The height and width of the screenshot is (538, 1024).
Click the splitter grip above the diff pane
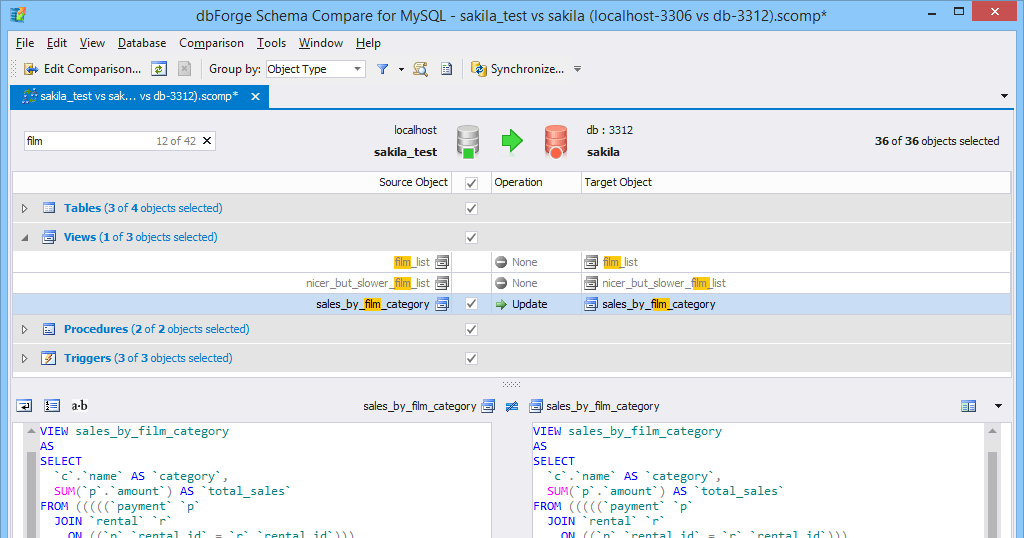click(x=511, y=385)
